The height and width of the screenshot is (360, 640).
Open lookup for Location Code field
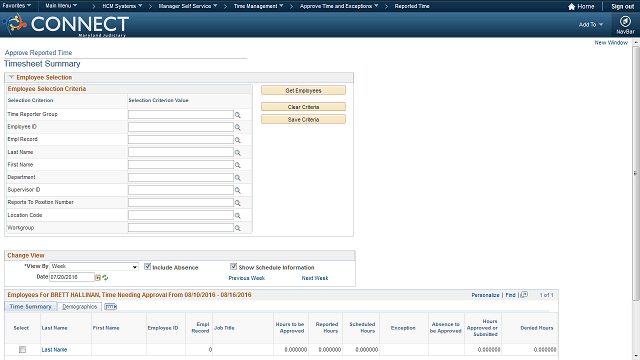[238, 216]
